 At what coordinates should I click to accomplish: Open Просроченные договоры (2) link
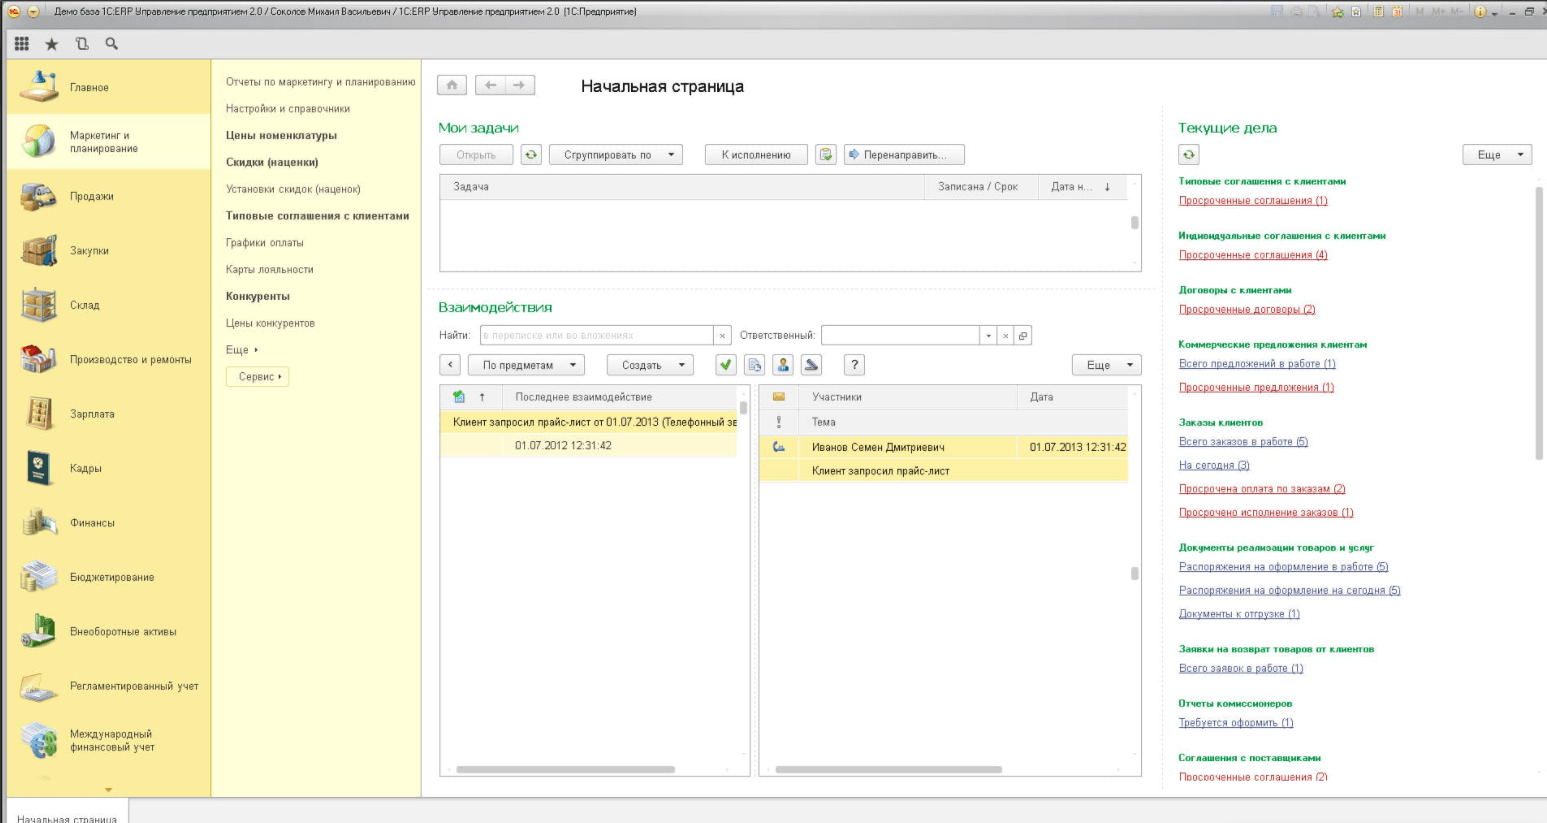click(1246, 310)
